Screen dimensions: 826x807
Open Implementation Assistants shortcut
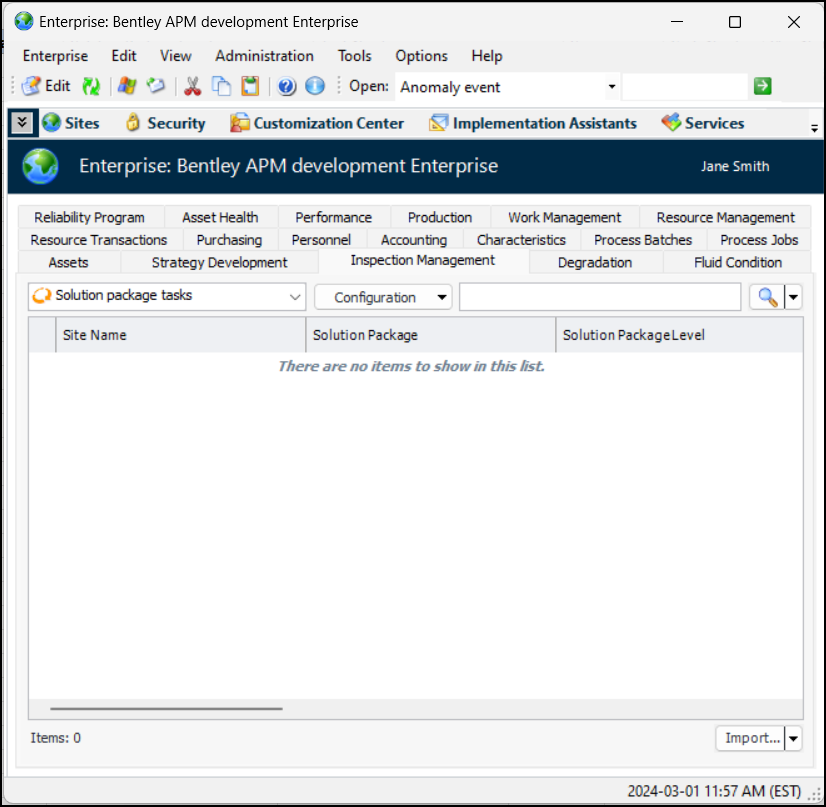pos(533,123)
